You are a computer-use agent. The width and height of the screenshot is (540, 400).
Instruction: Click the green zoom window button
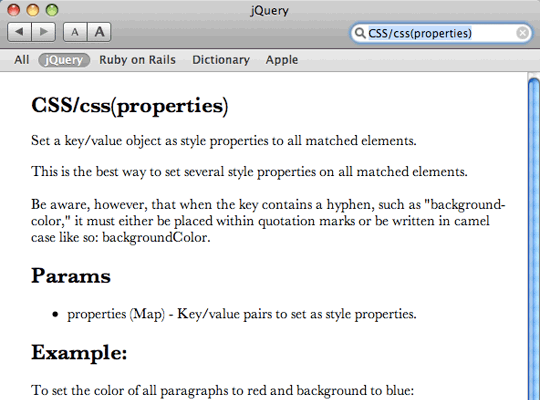pyautogui.click(x=52, y=10)
